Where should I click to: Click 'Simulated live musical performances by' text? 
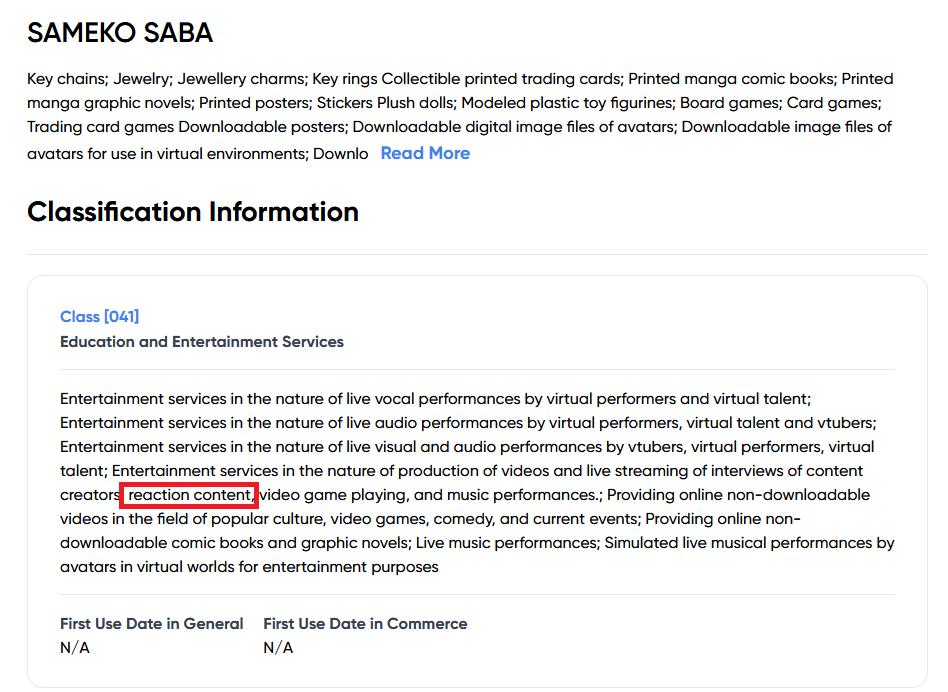(x=750, y=543)
